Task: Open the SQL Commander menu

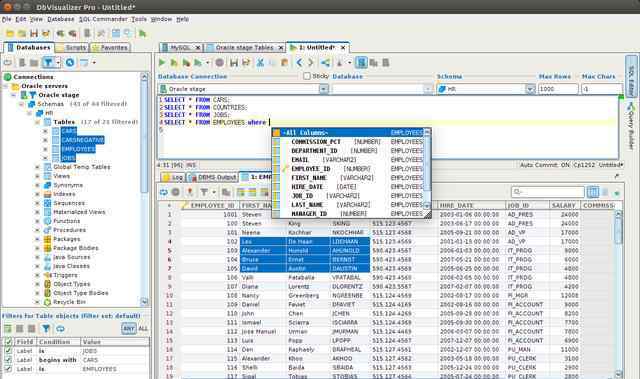Action: point(103,19)
